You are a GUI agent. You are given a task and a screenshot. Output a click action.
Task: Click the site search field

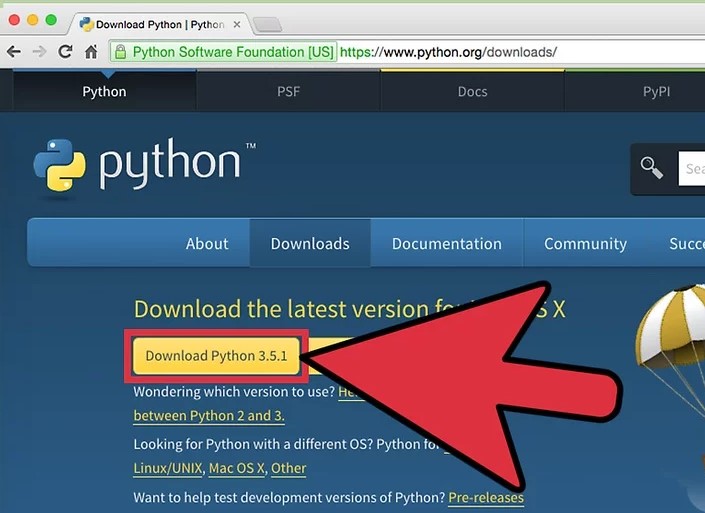(x=692, y=169)
